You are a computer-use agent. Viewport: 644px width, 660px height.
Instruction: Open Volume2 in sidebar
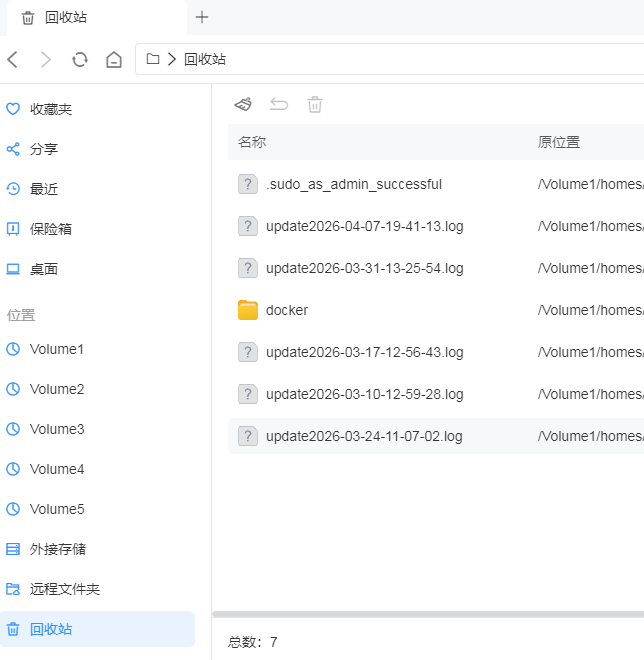tap(98, 389)
